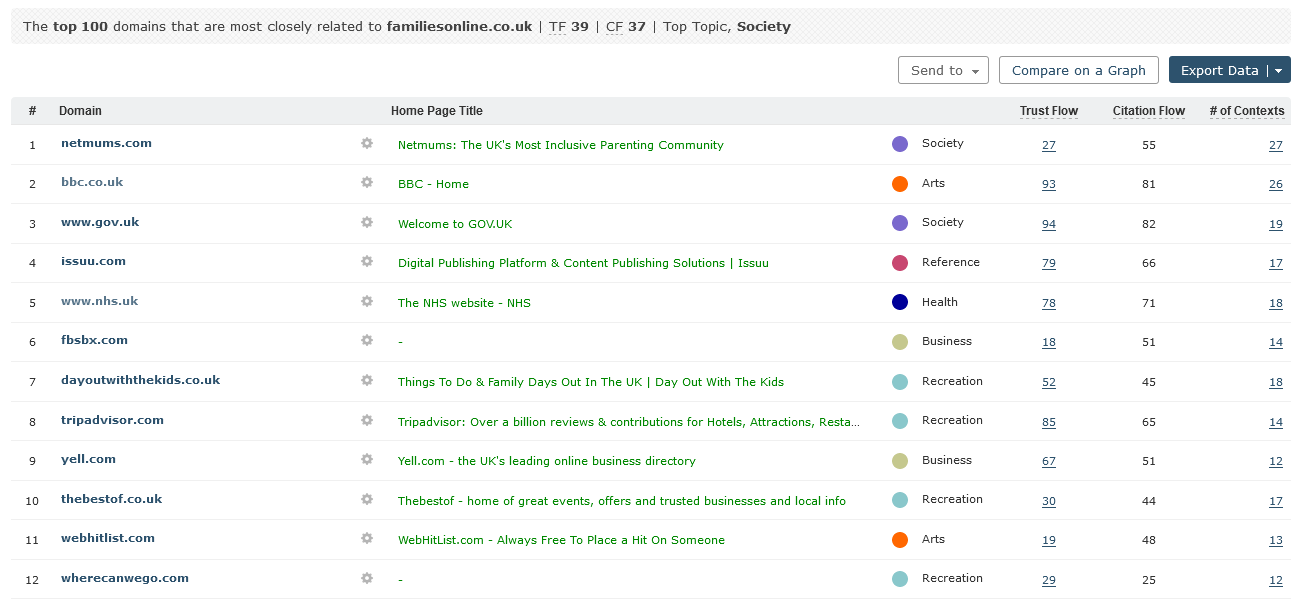The height and width of the screenshot is (599, 1307).
Task: Open bbc.co.uk domain link
Action: tap(92, 182)
